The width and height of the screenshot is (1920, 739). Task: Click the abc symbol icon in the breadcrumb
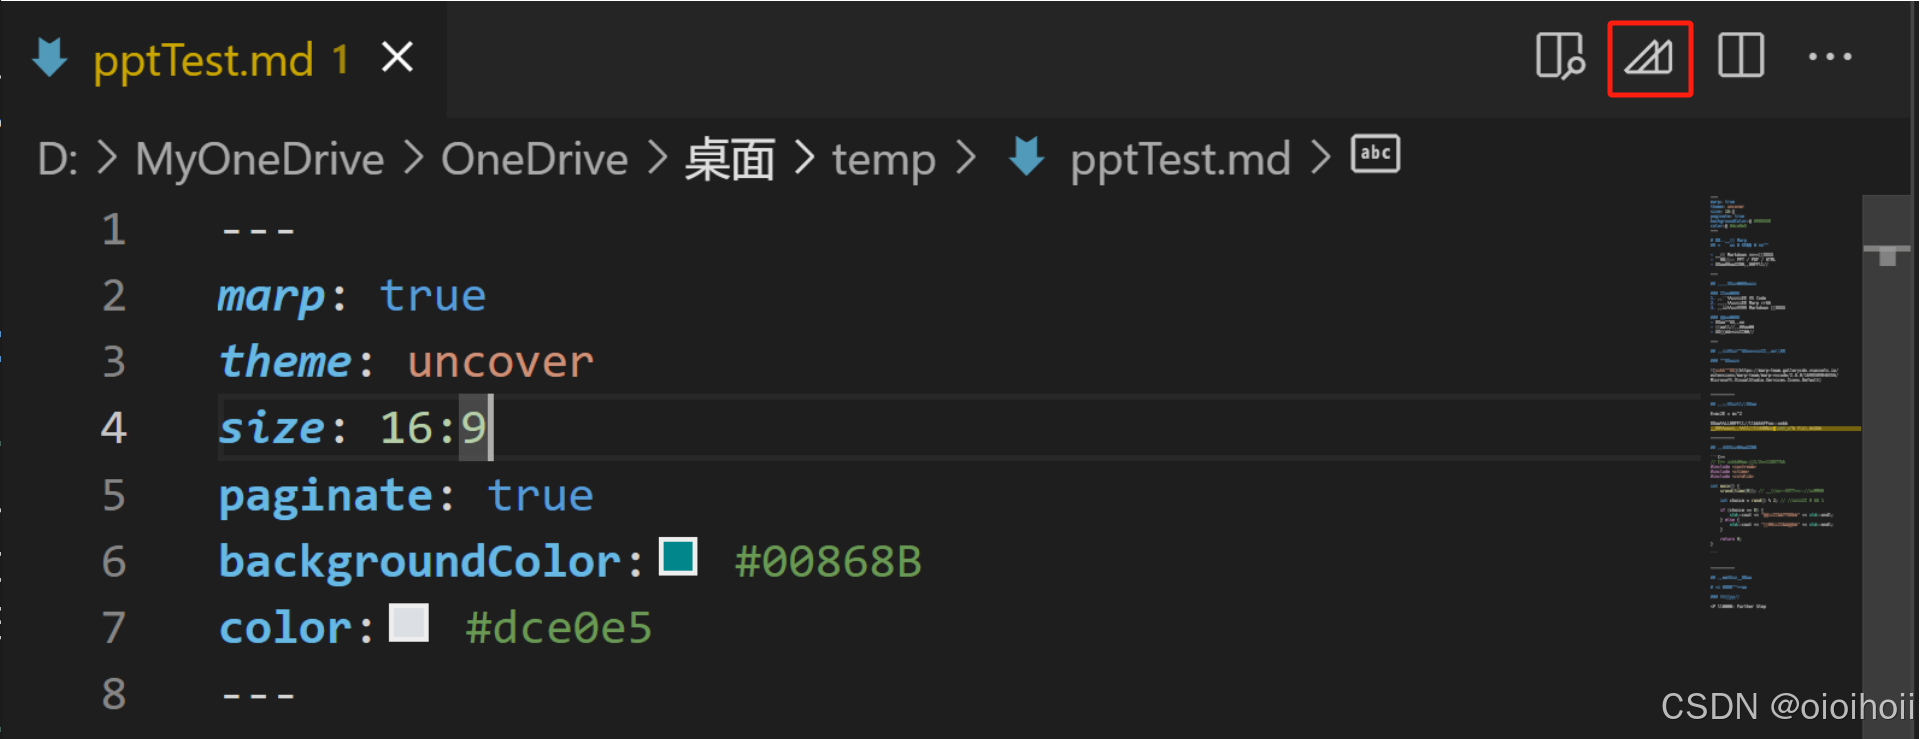pos(1374,154)
